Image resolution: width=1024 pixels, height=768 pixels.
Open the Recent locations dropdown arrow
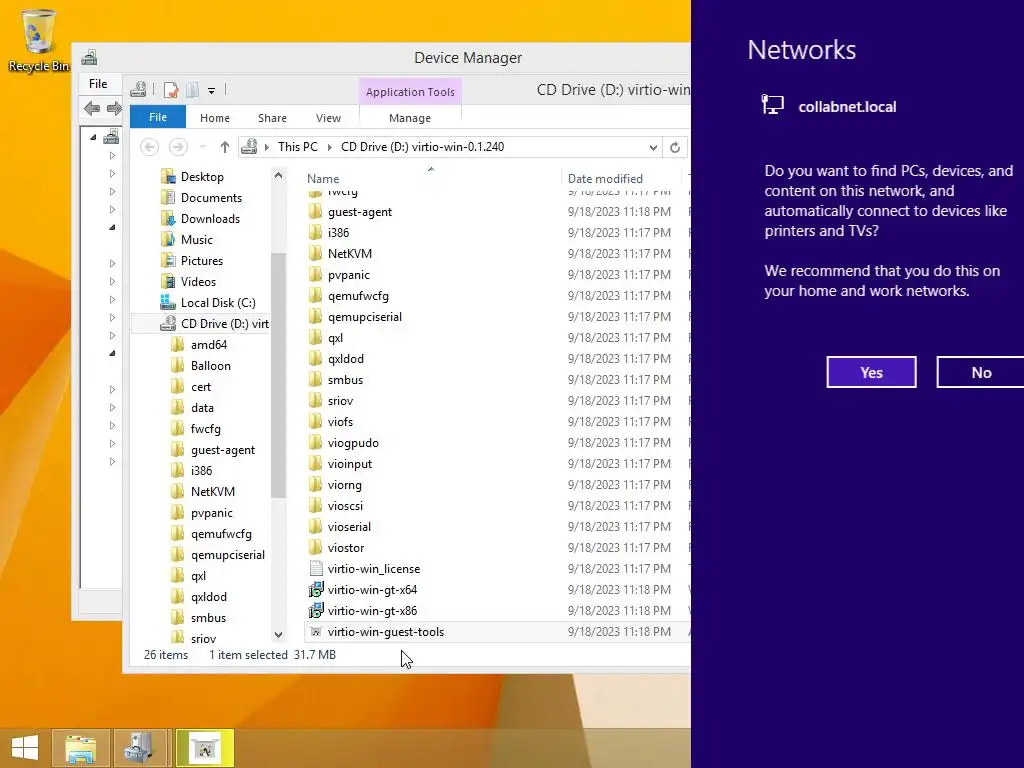202,147
